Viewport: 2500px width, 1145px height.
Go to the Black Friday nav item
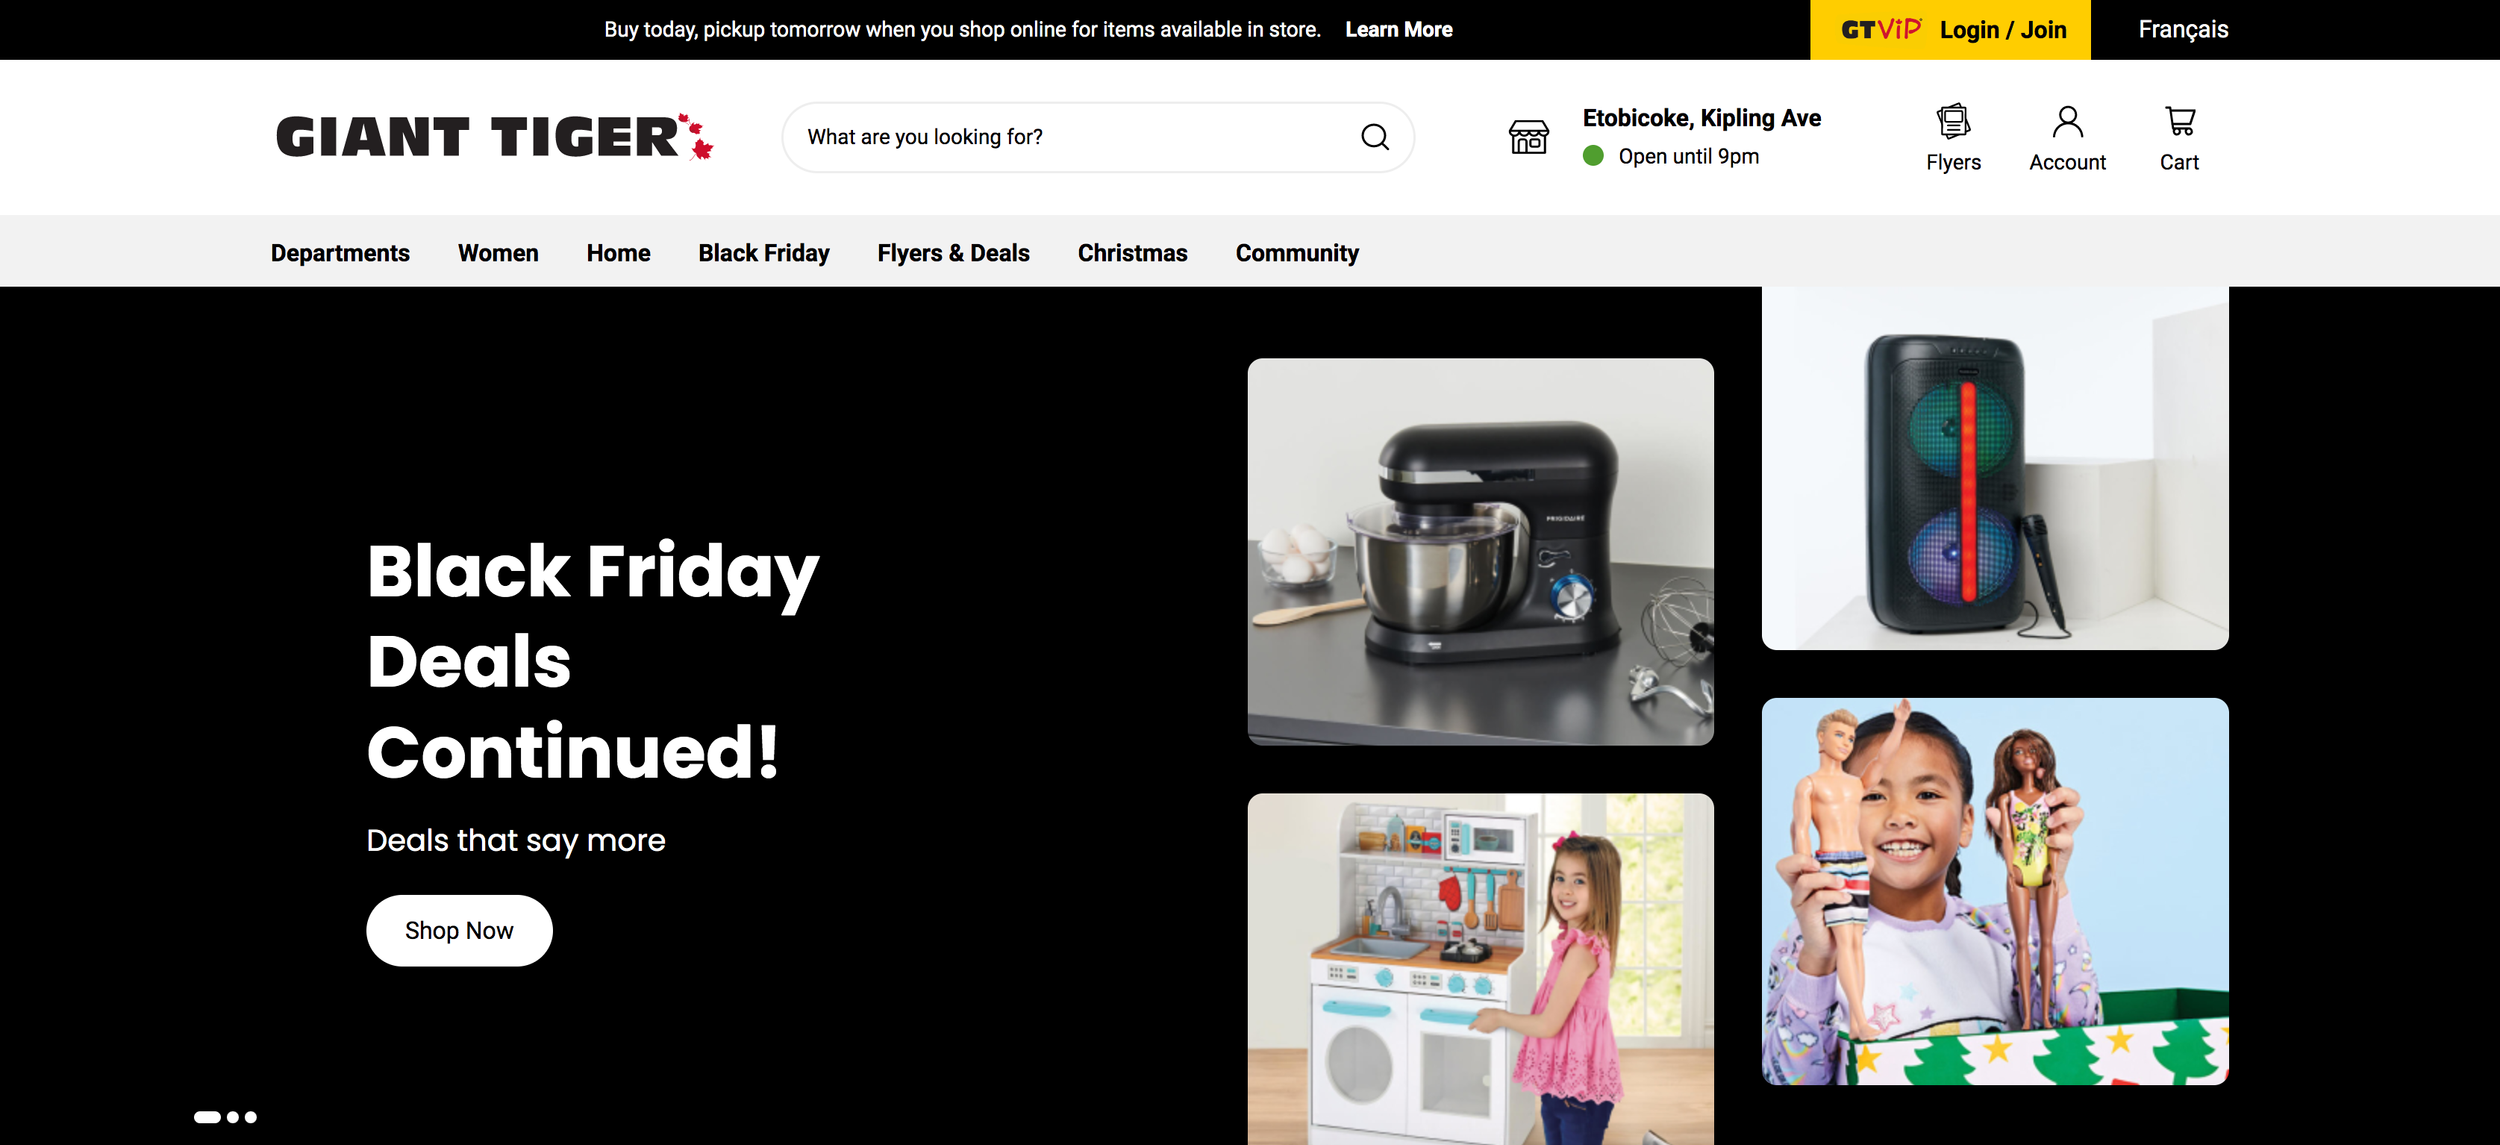(x=764, y=253)
